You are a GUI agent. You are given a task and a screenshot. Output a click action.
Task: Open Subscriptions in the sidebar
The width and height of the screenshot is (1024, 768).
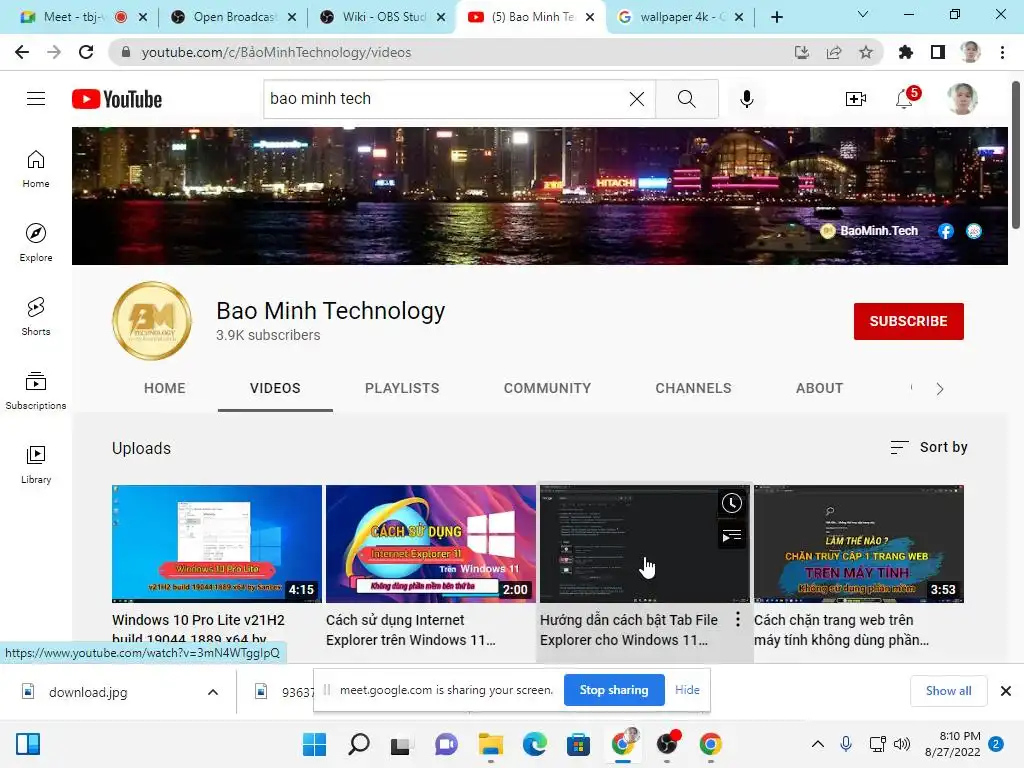[x=36, y=391]
